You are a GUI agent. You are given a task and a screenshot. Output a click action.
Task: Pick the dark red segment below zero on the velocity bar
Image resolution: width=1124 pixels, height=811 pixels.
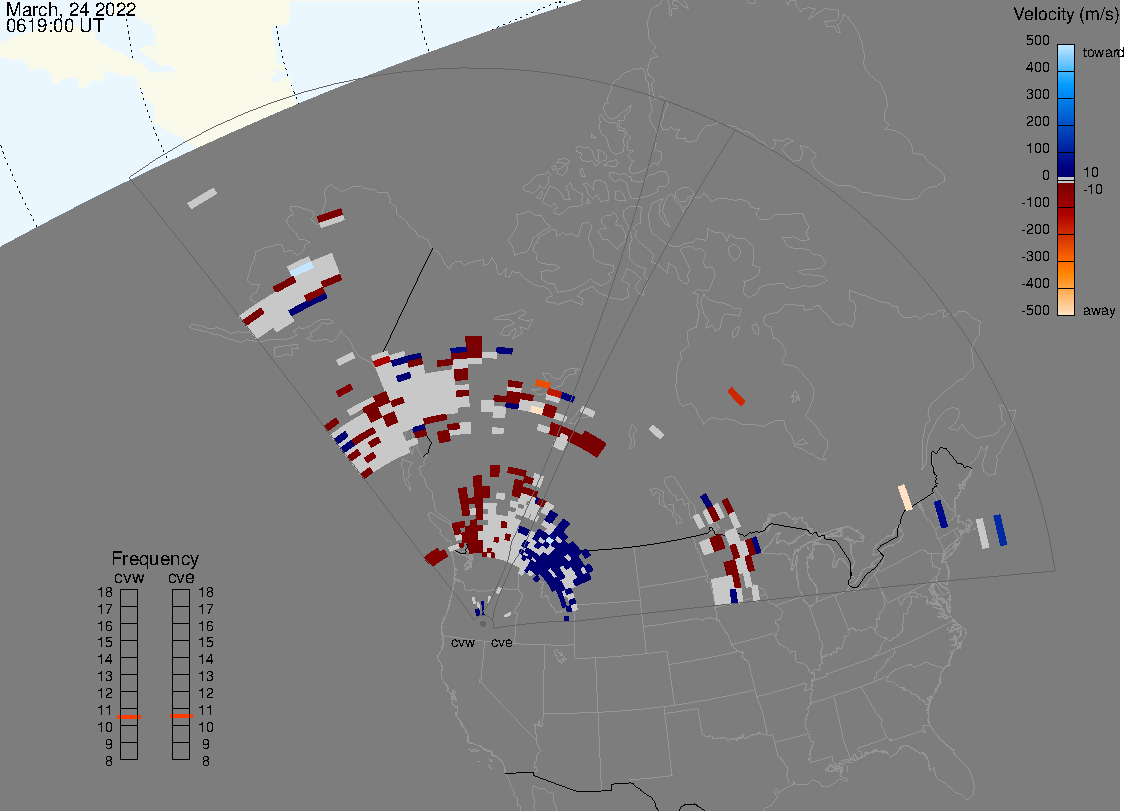tap(1066, 195)
